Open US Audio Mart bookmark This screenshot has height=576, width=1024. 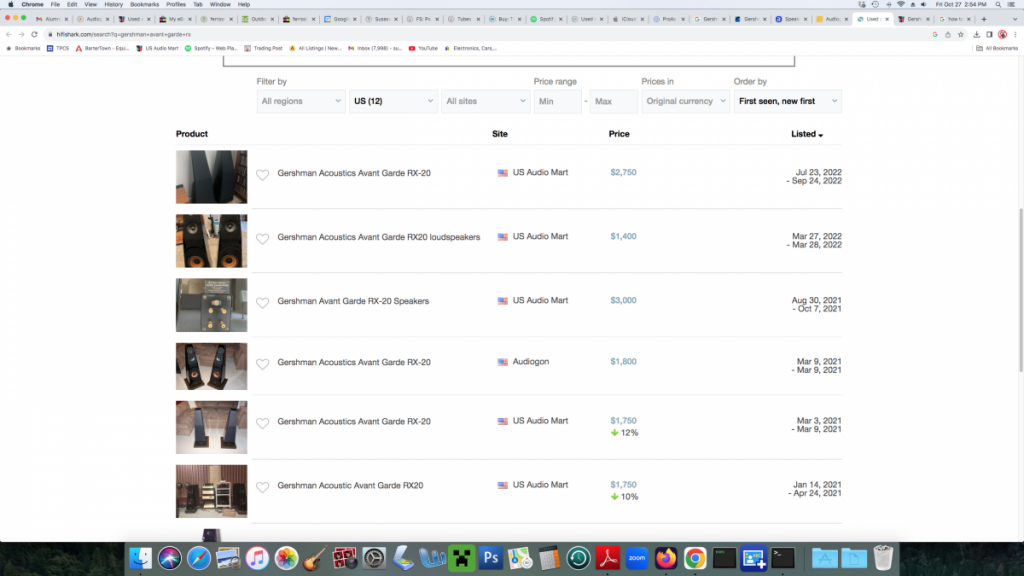tap(157, 48)
